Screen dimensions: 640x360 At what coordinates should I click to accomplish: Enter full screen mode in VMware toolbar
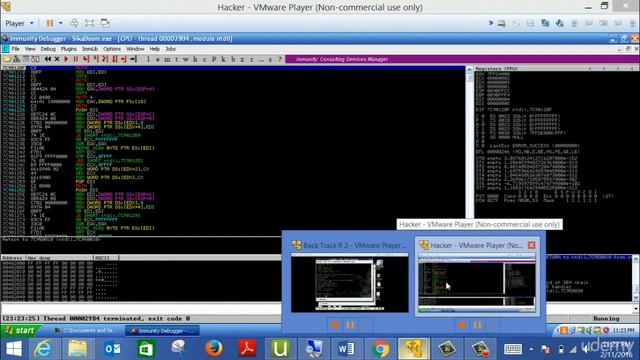89,23
